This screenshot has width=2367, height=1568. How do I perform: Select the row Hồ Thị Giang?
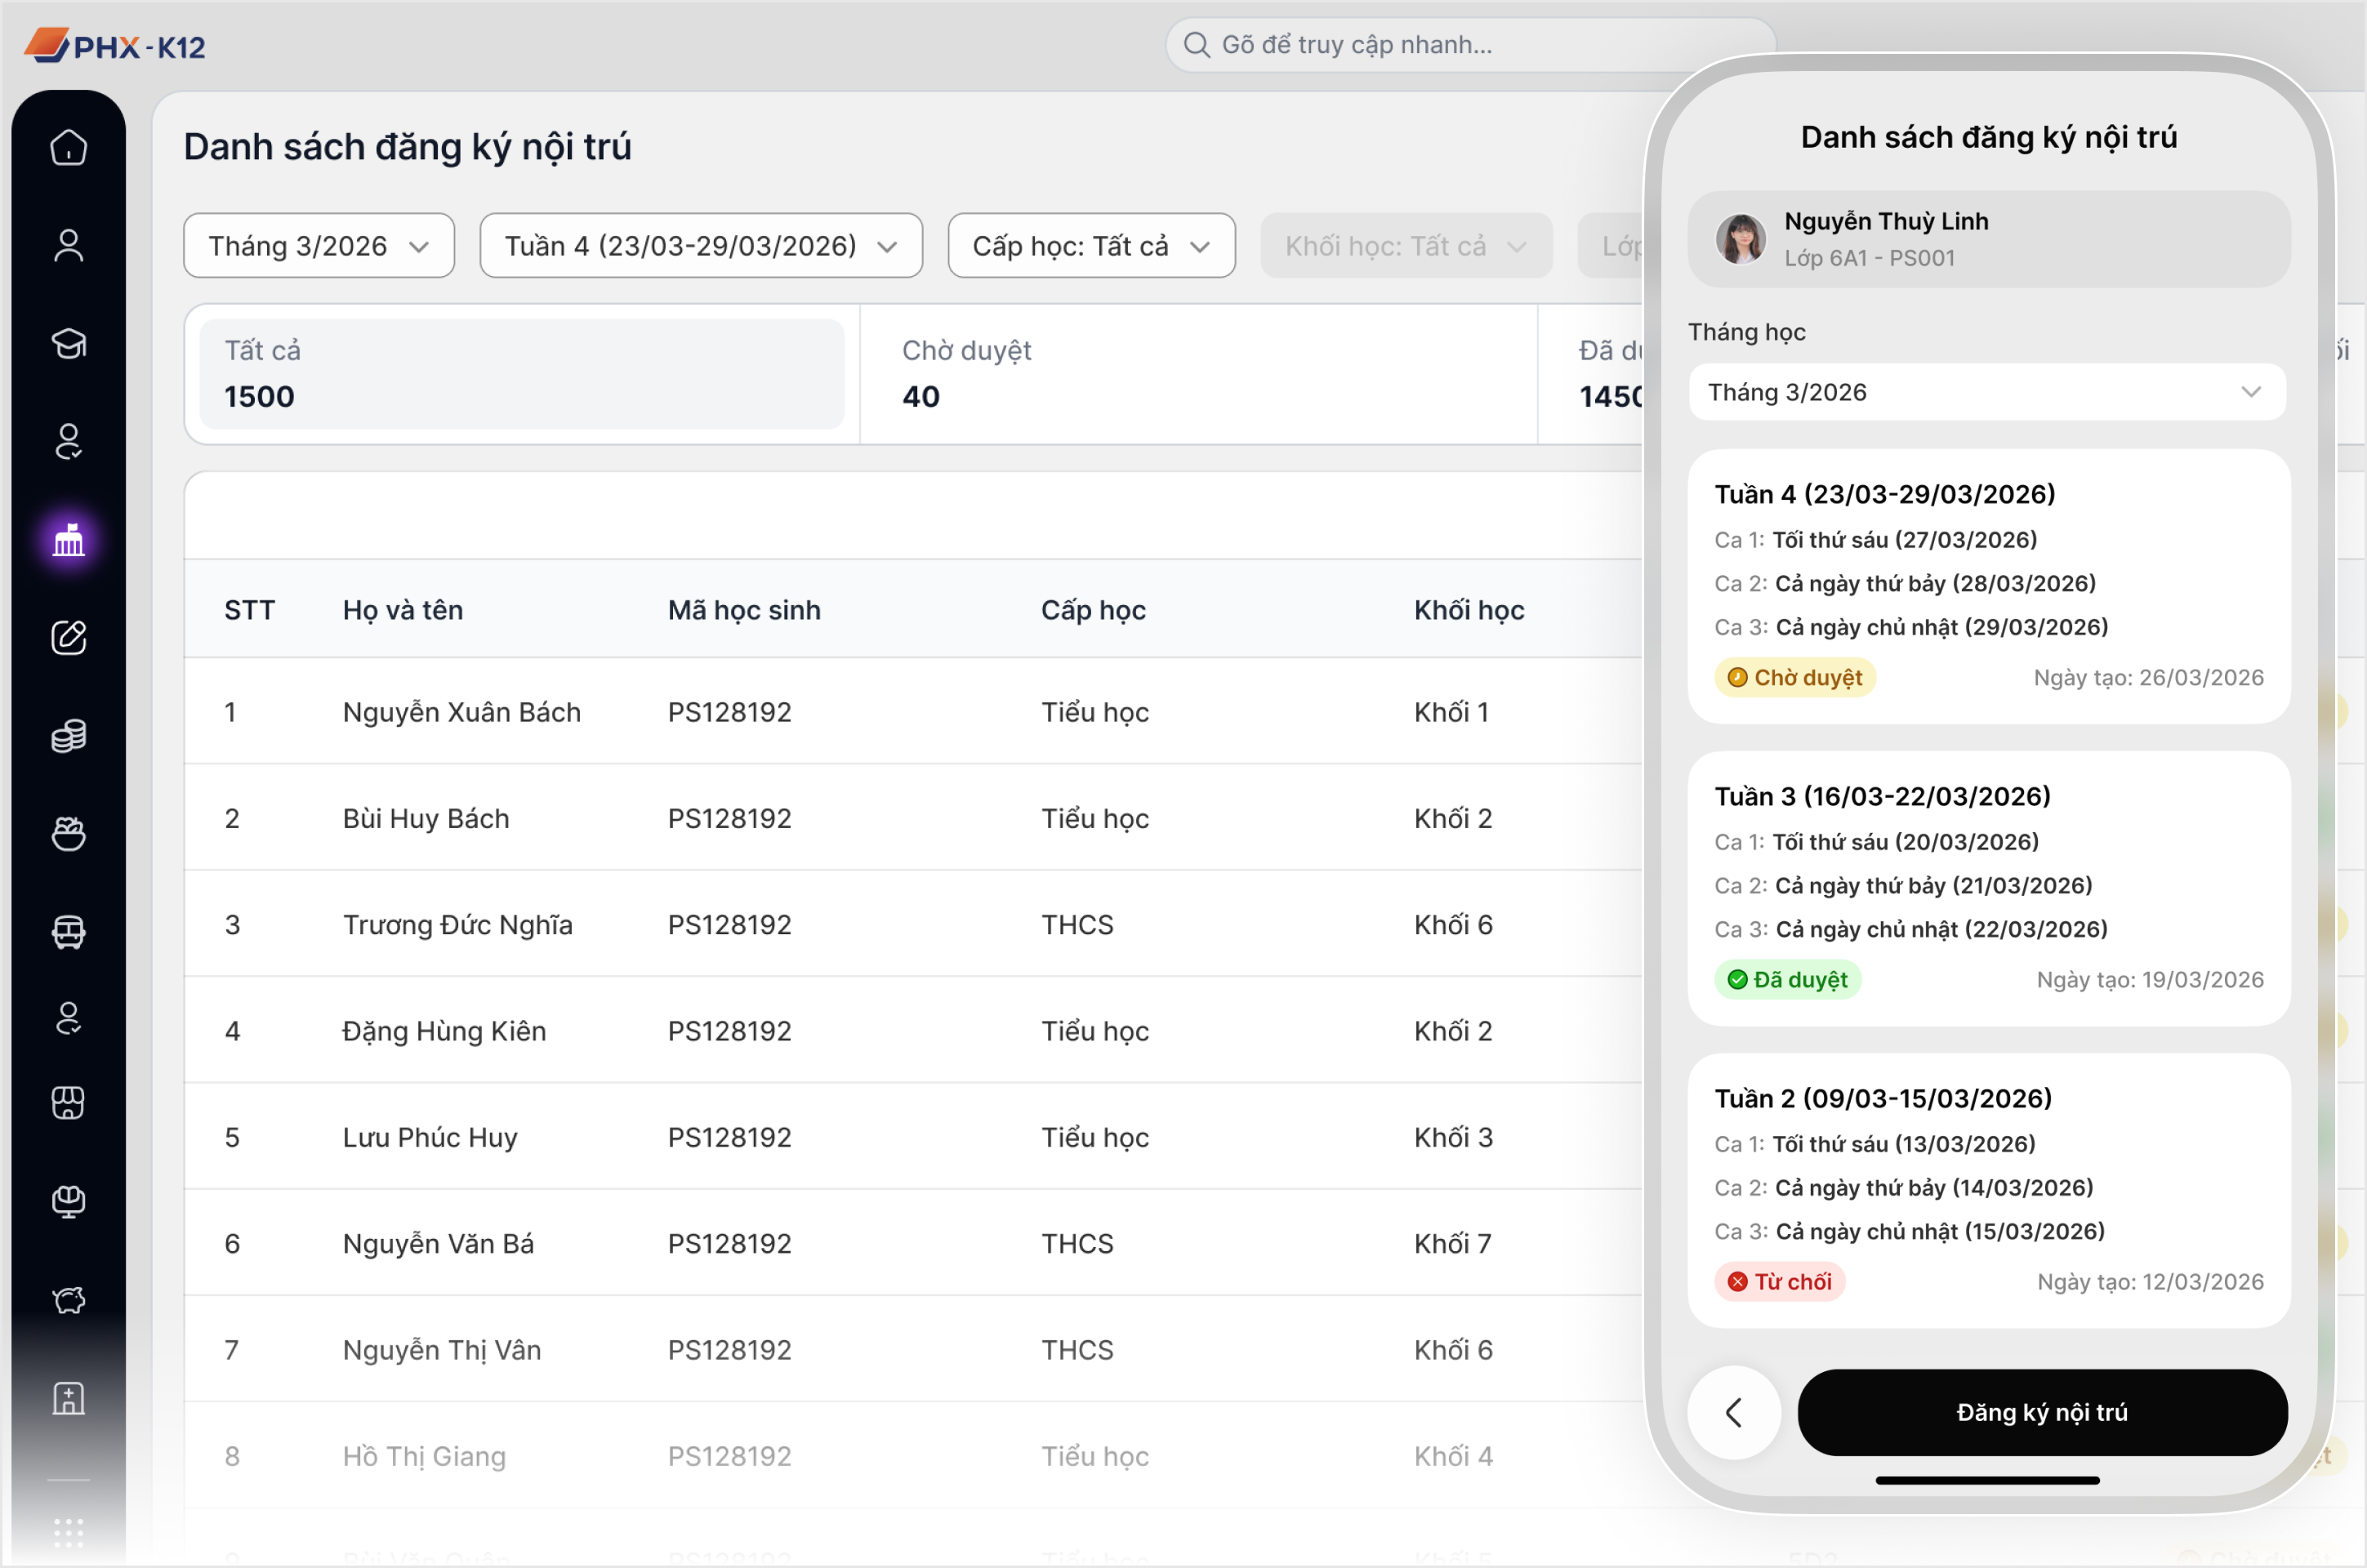913,1456
